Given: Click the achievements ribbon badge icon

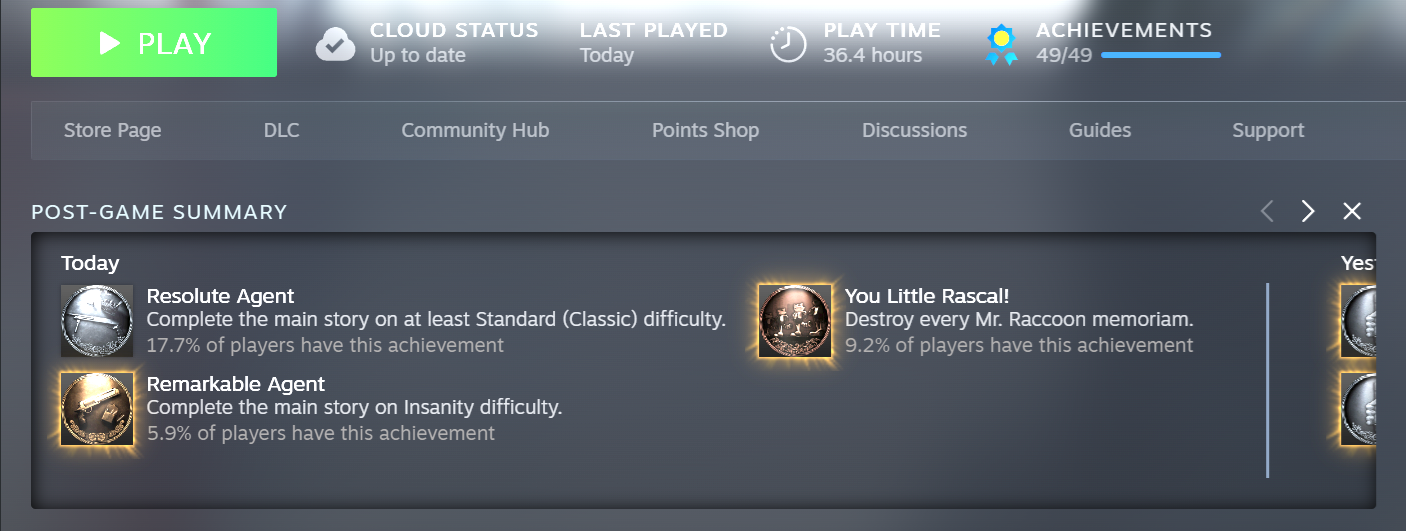Looking at the screenshot, I should pyautogui.click(x=1001, y=44).
